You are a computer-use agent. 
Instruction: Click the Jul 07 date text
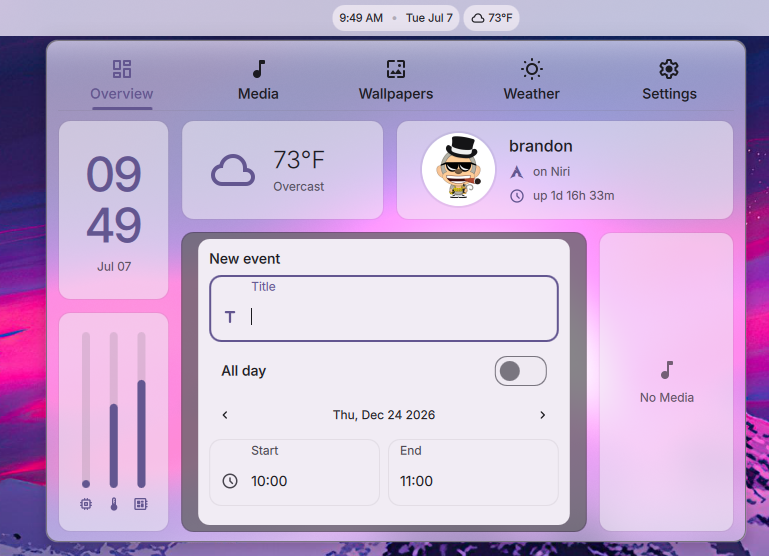(114, 267)
